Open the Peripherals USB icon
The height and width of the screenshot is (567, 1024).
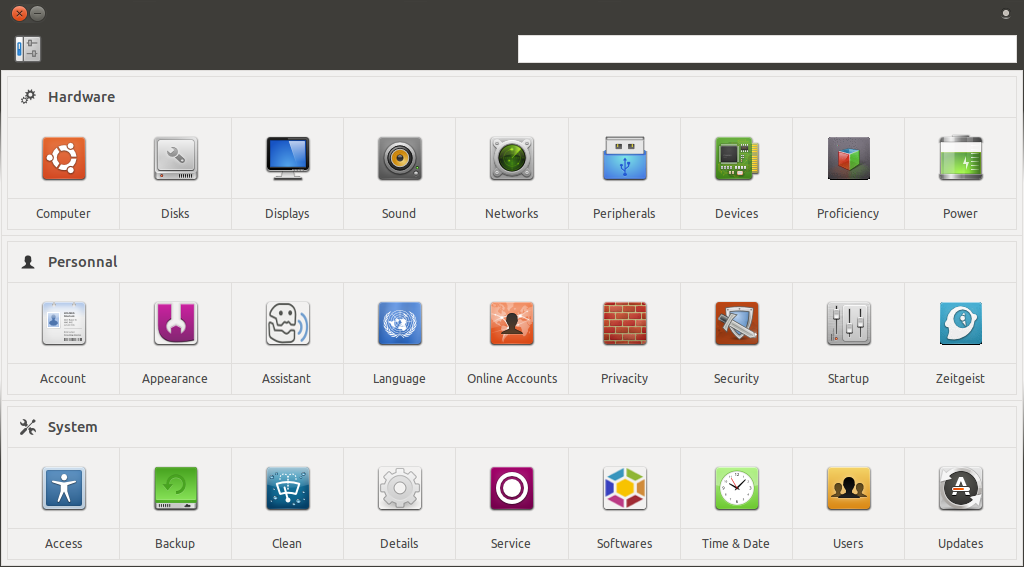(624, 158)
